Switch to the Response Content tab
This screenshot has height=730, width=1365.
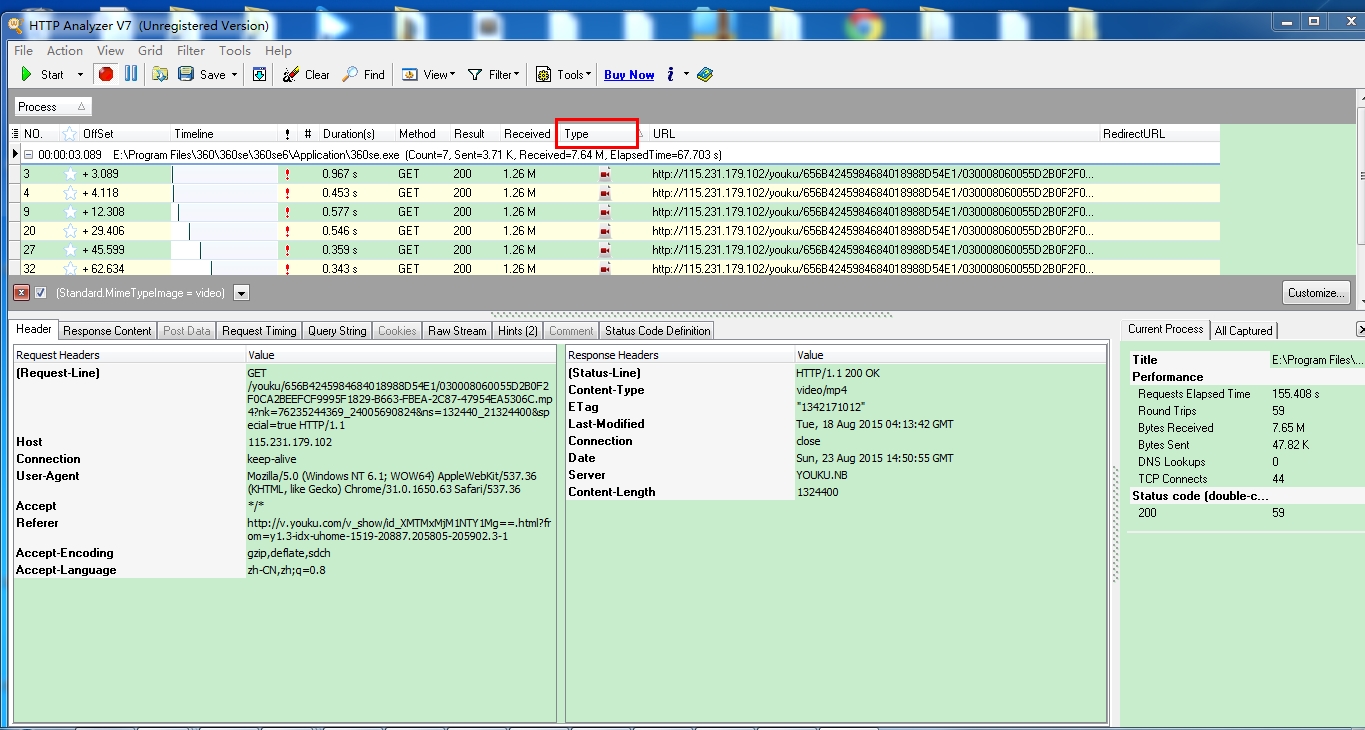(x=107, y=331)
